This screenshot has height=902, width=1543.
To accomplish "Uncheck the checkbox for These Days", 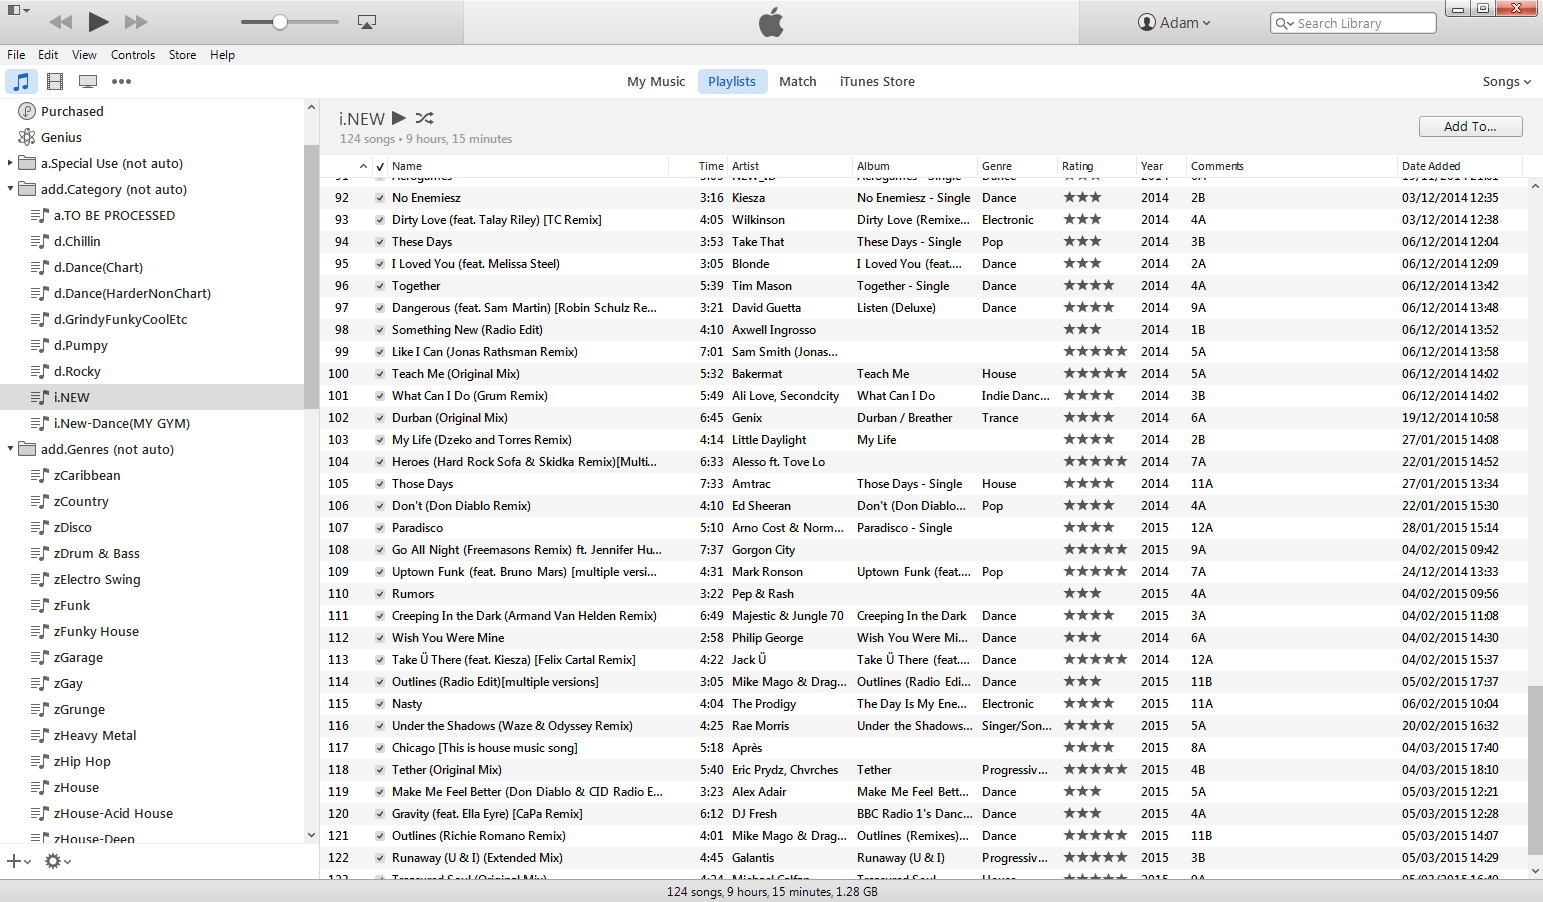I will point(380,242).
